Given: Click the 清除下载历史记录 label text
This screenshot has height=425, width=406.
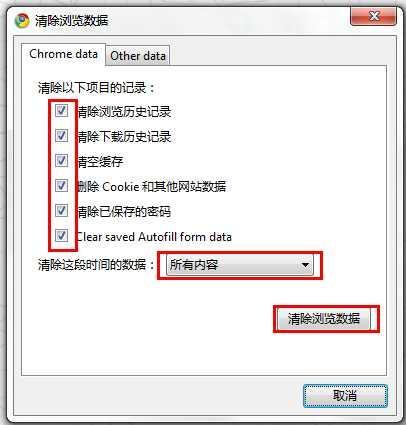Looking at the screenshot, I should 124,136.
